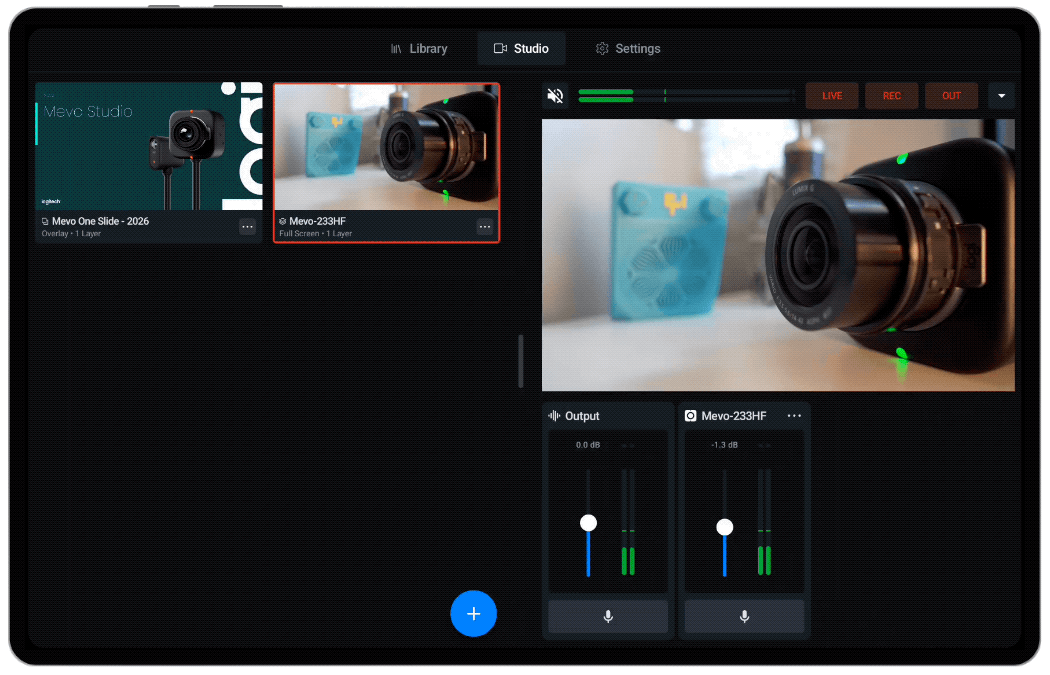The image size is (1050, 675).
Task: Click the microphone icon under the Output channel
Action: (x=607, y=617)
